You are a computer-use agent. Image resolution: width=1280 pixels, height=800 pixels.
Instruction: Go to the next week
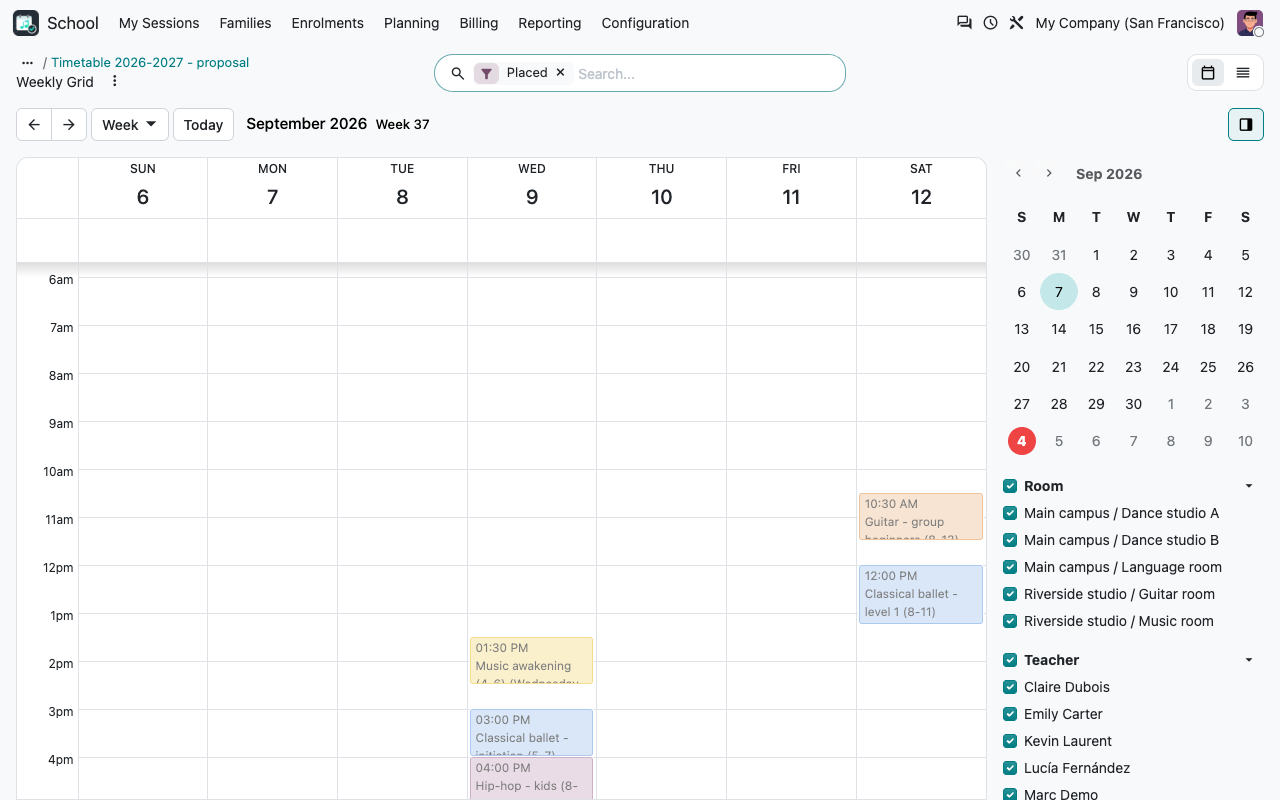(x=69, y=125)
